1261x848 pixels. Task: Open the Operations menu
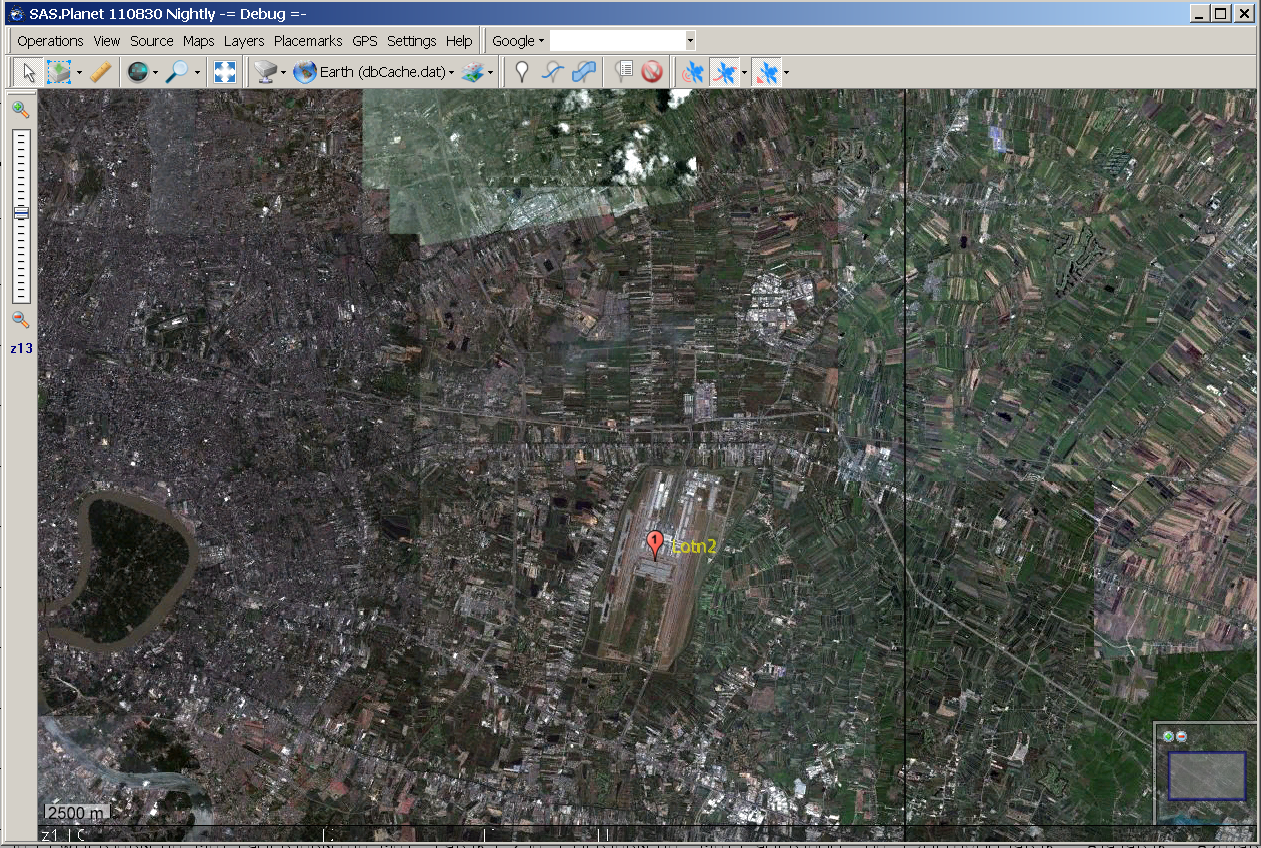click(50, 41)
